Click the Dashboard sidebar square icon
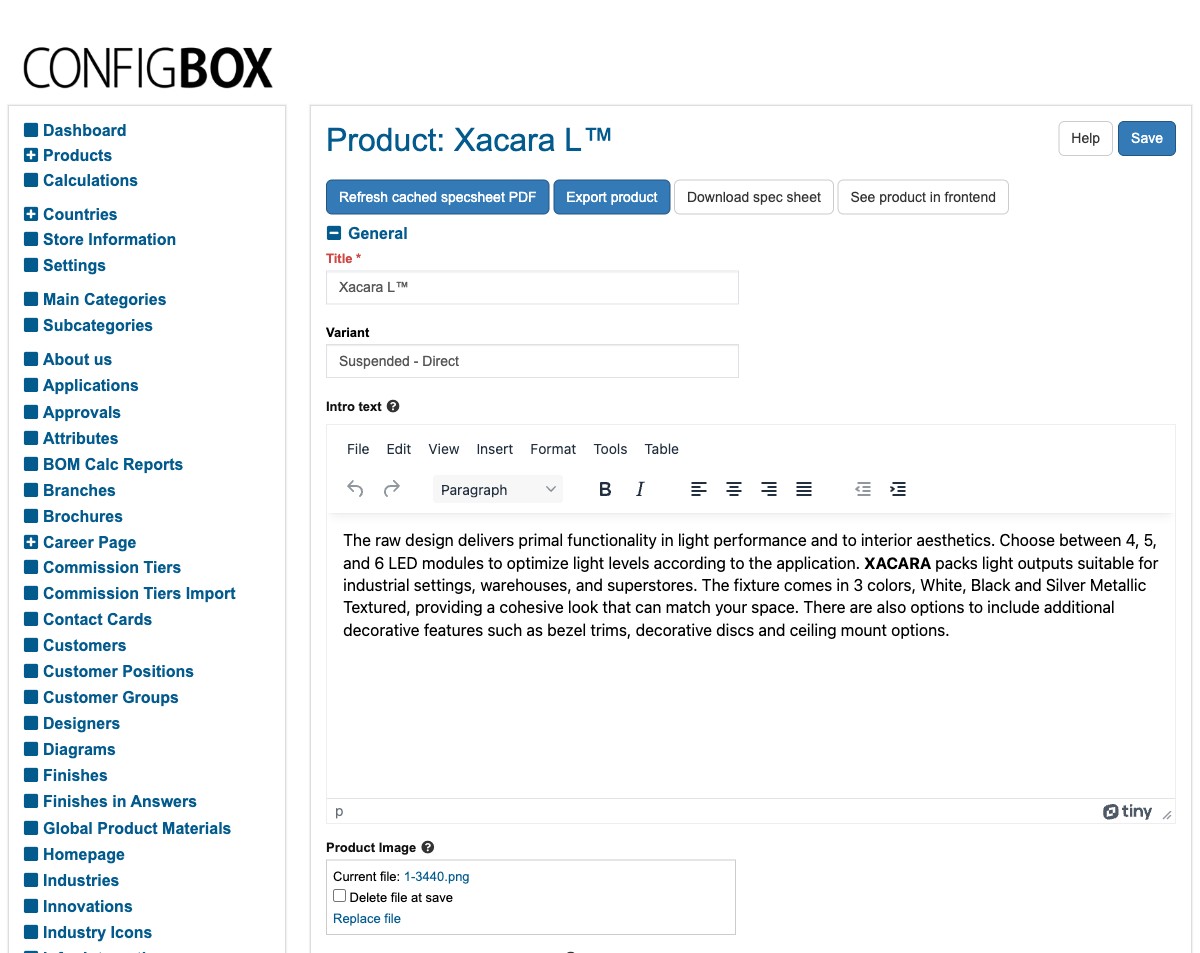 31,130
